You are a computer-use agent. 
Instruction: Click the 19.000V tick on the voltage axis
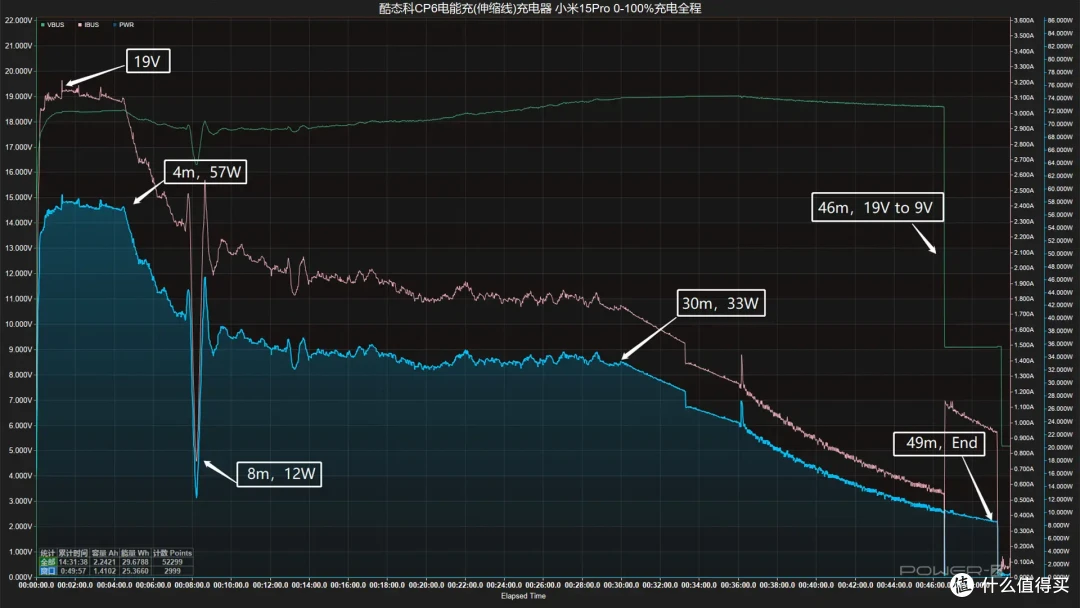[x=19, y=96]
